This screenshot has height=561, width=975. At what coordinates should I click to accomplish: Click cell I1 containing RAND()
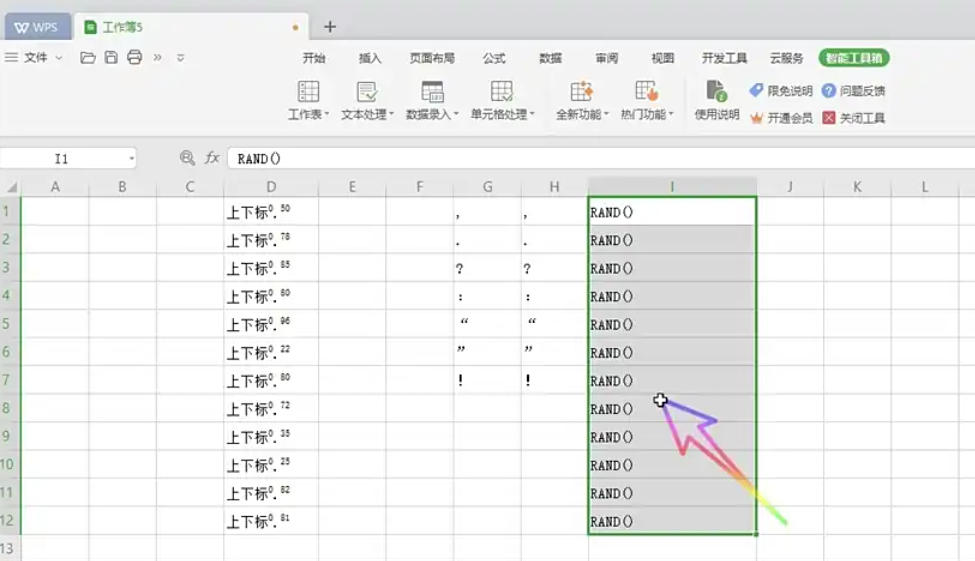[672, 211]
